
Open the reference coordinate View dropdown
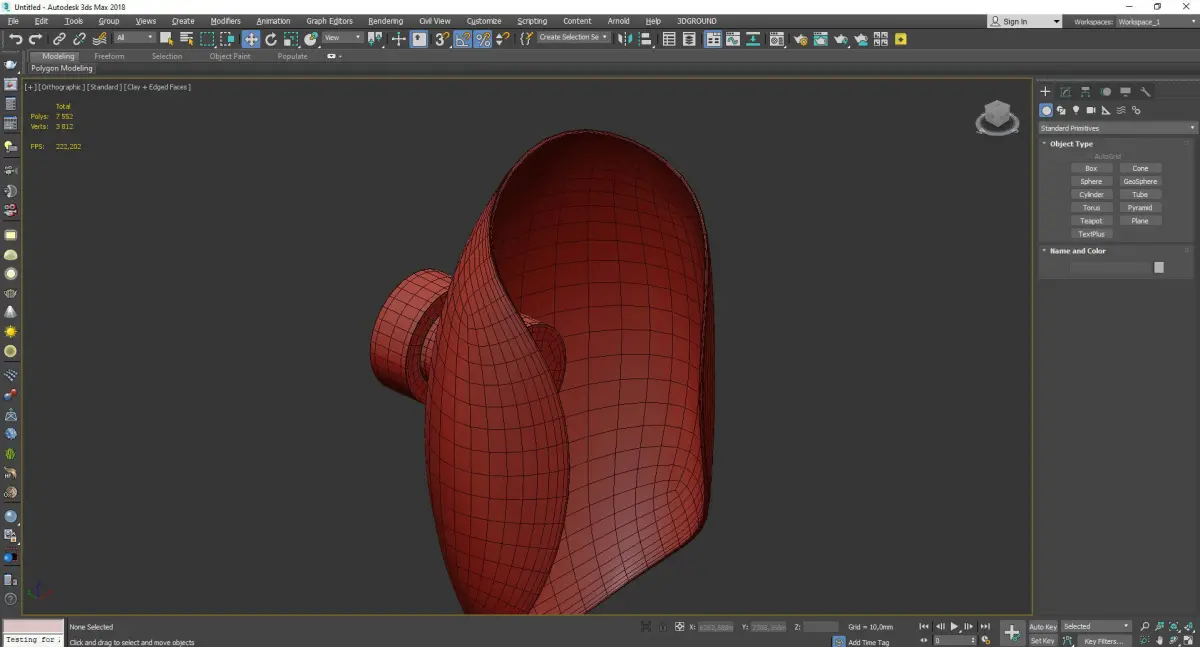(342, 38)
